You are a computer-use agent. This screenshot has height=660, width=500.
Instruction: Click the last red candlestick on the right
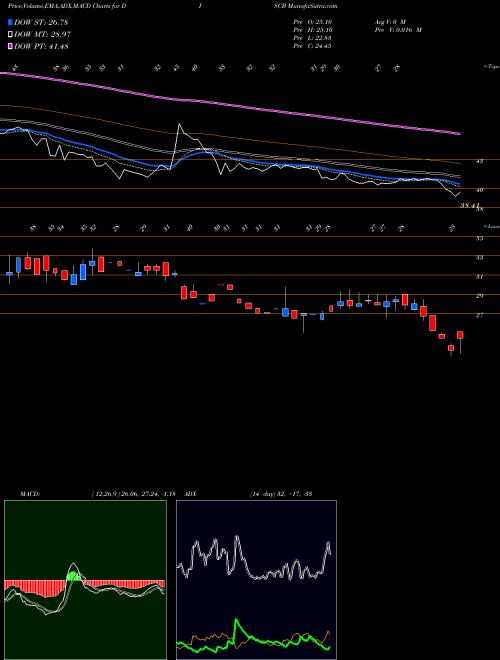point(460,335)
